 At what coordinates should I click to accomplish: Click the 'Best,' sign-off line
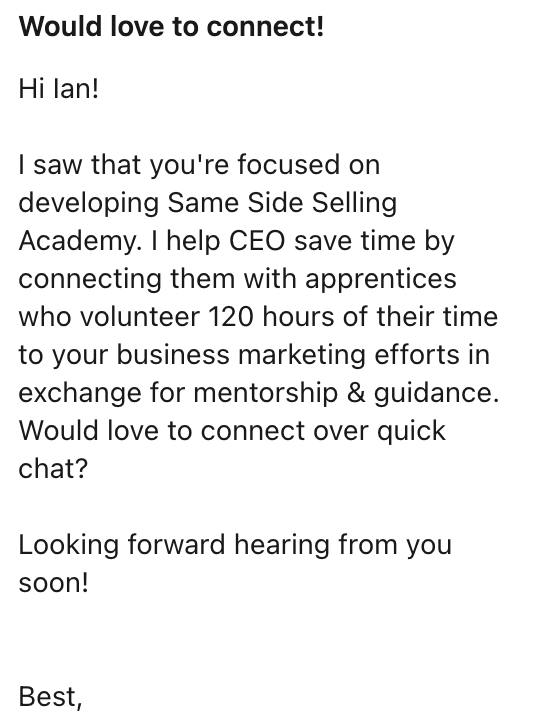click(50, 698)
